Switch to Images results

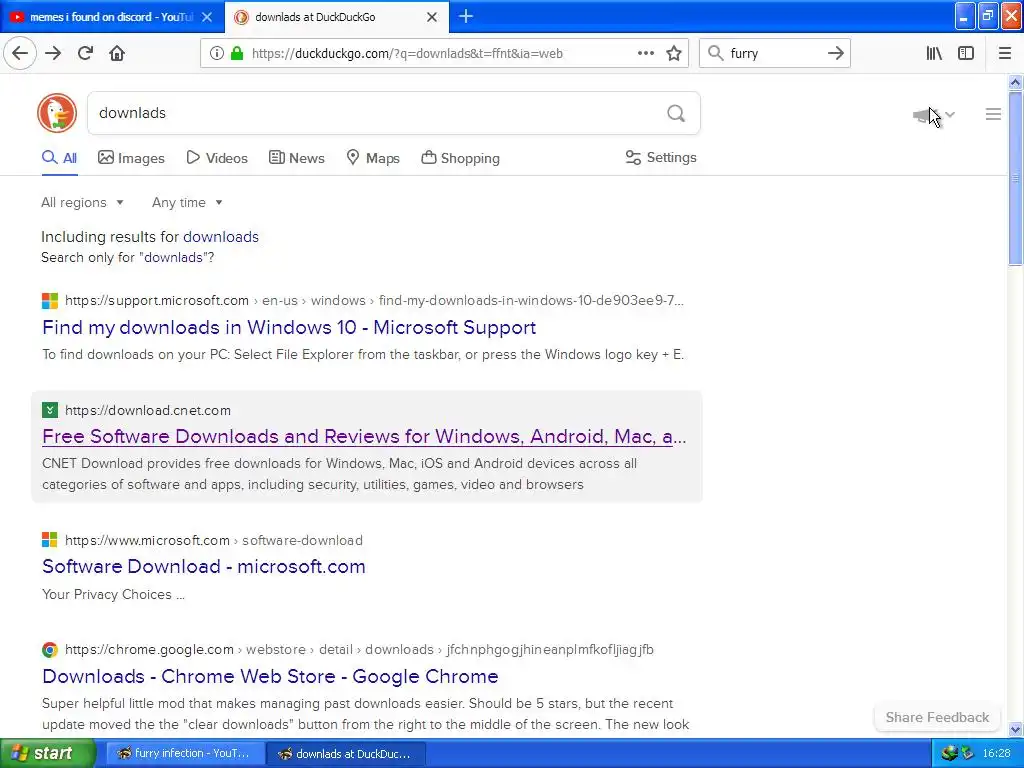pyautogui.click(x=131, y=158)
